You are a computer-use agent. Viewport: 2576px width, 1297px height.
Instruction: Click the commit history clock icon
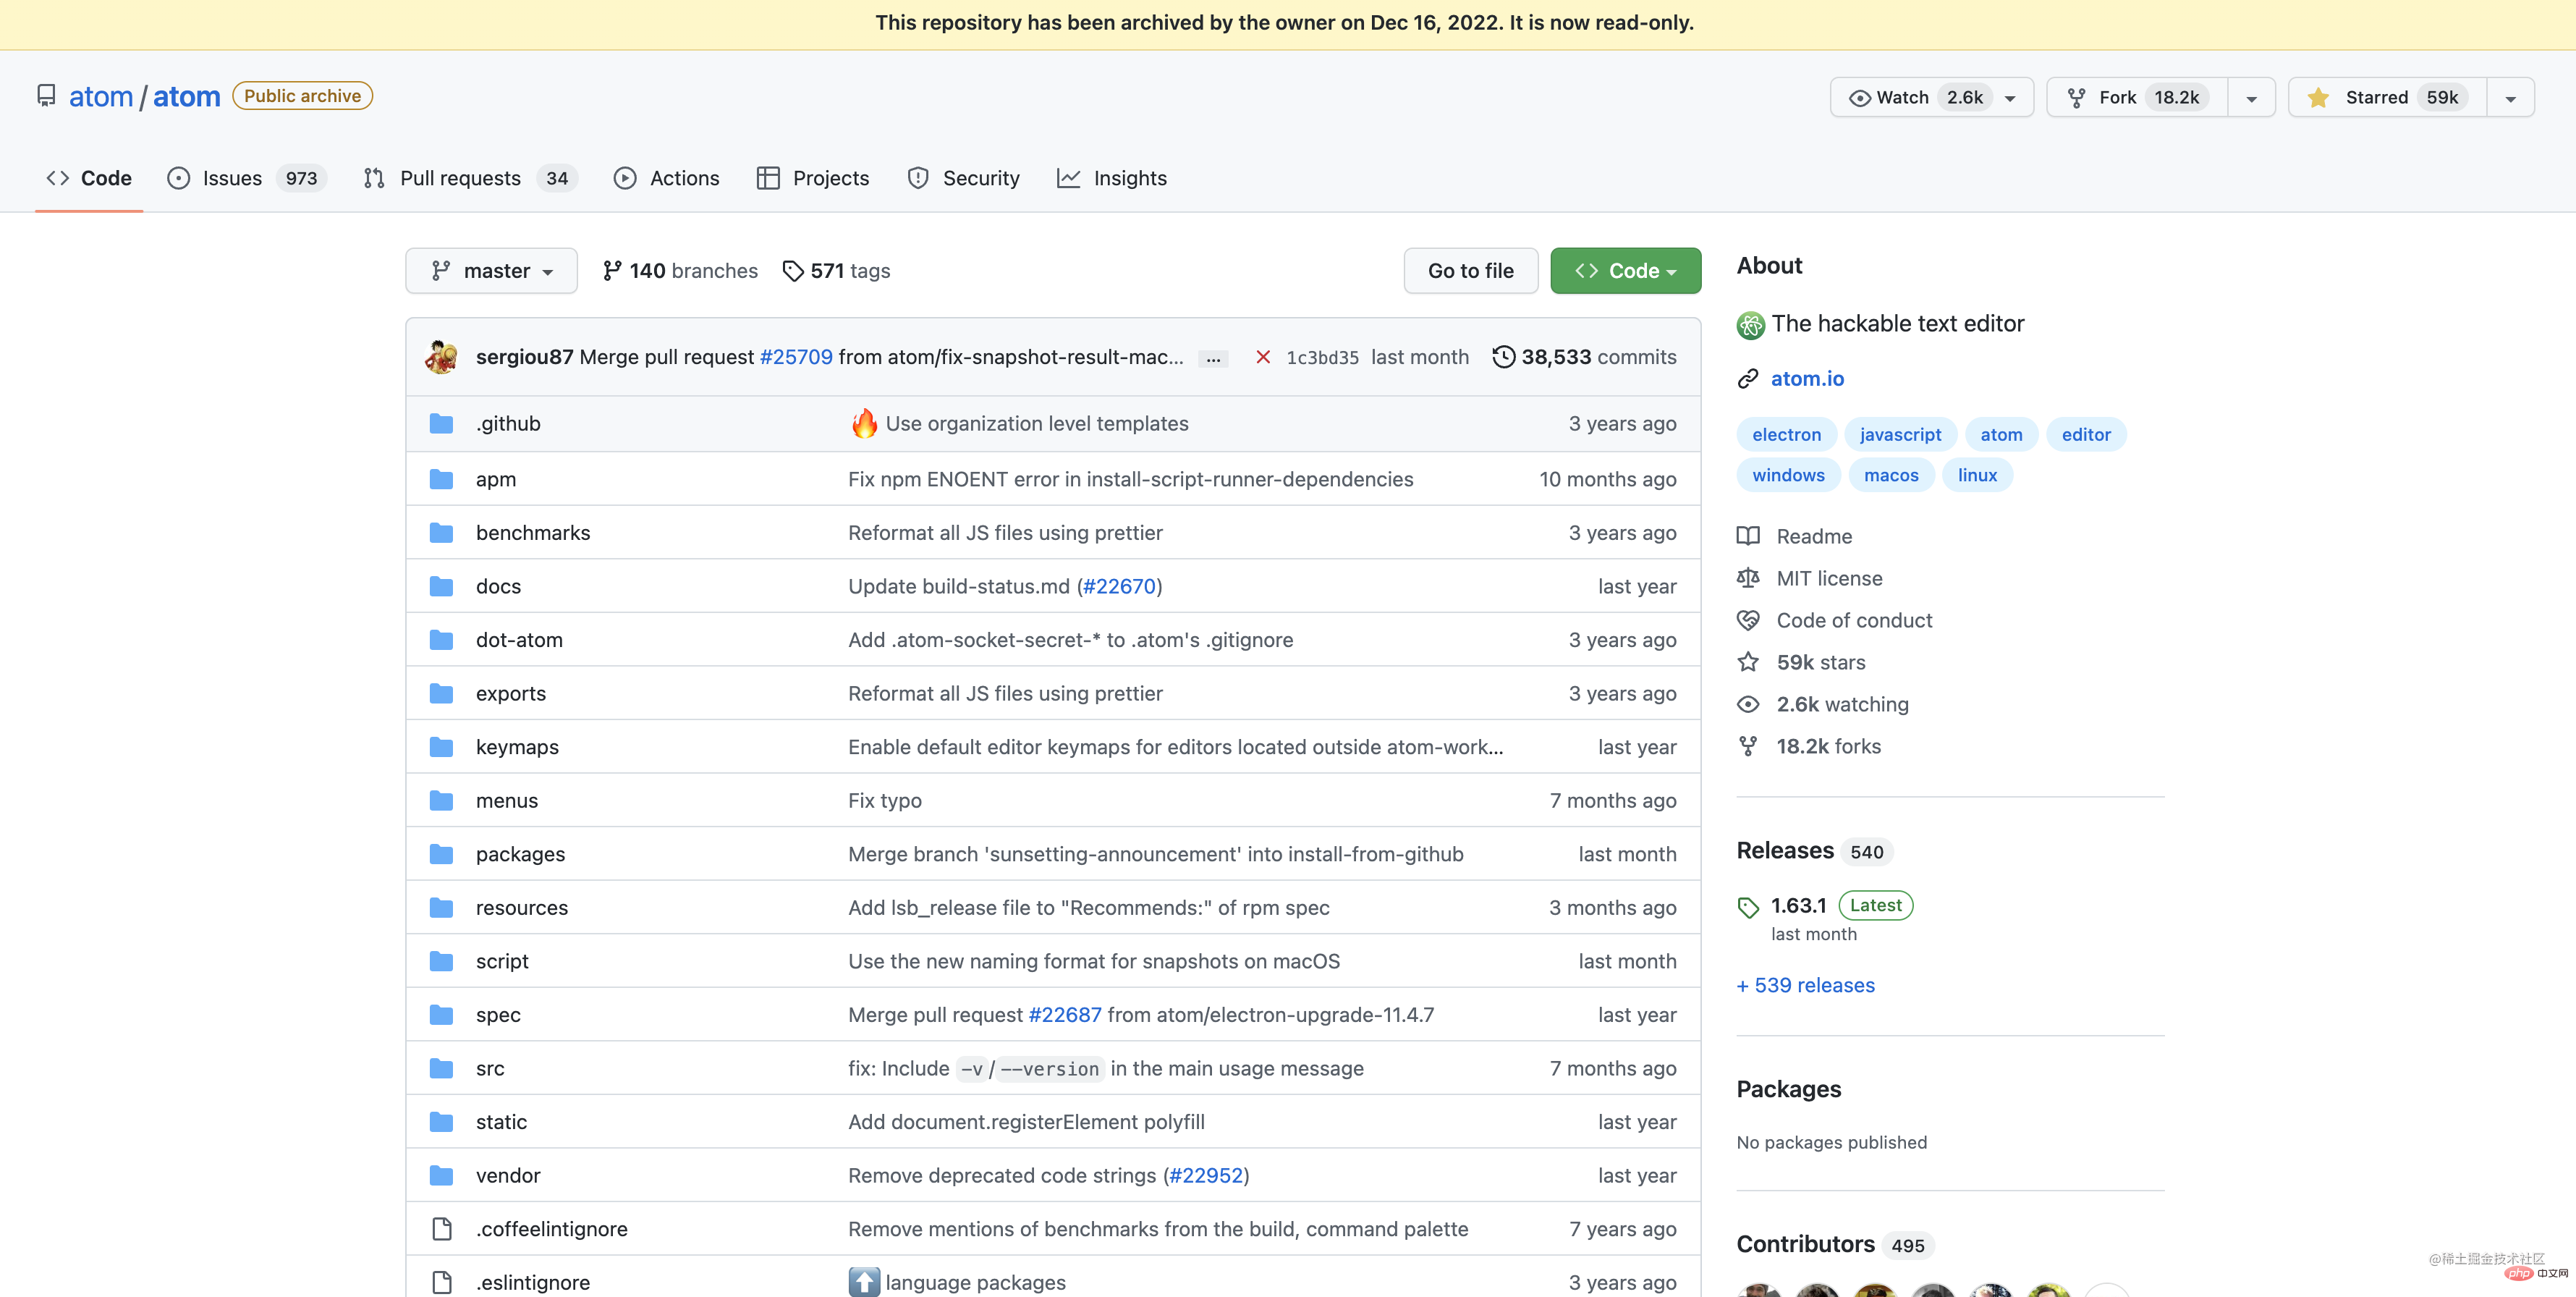1503,357
